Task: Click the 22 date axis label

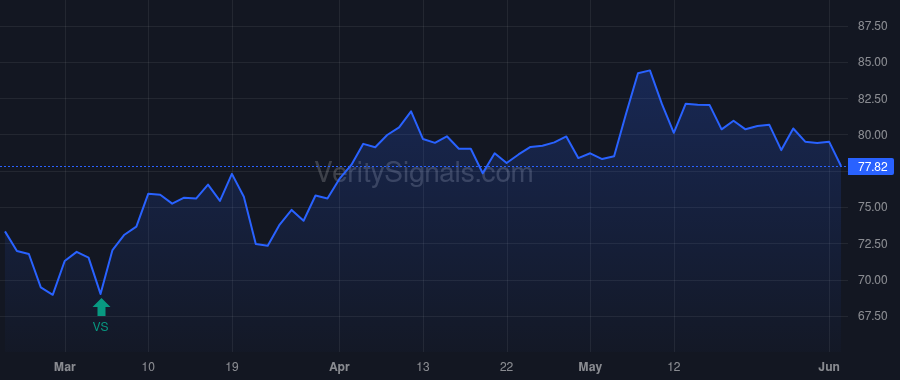Action: tap(506, 367)
